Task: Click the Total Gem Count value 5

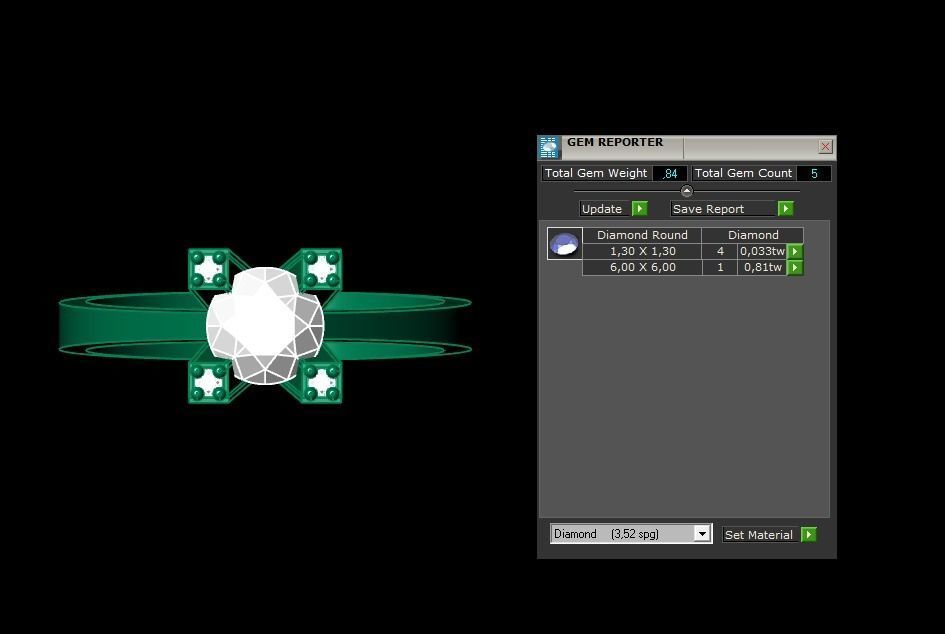Action: point(814,174)
